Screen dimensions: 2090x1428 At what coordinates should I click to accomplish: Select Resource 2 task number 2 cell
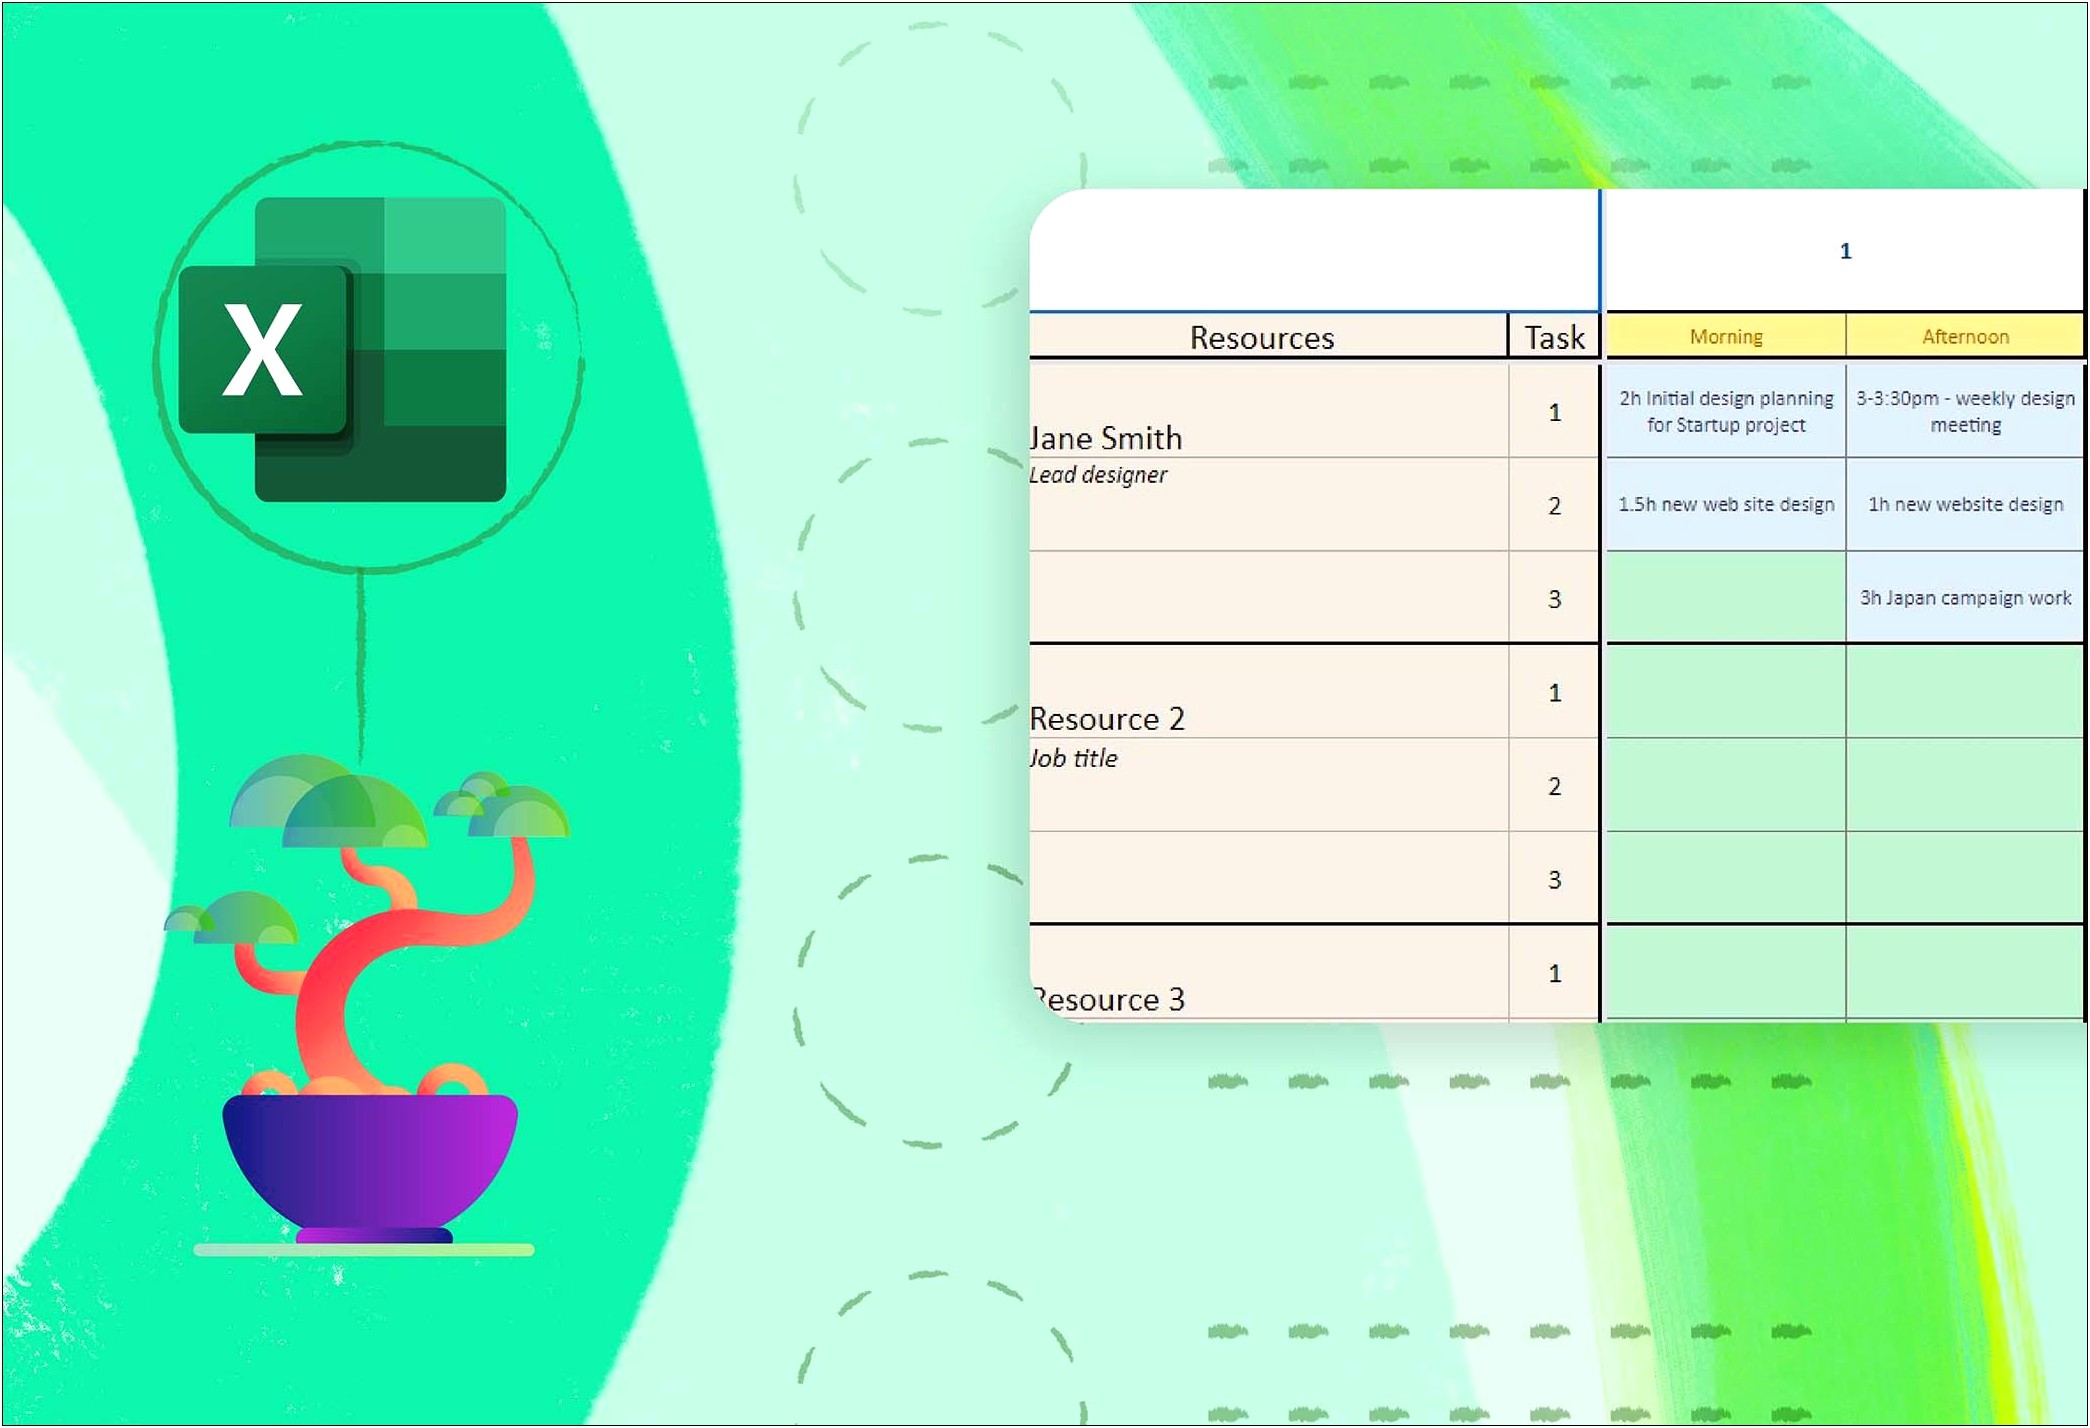1554,786
